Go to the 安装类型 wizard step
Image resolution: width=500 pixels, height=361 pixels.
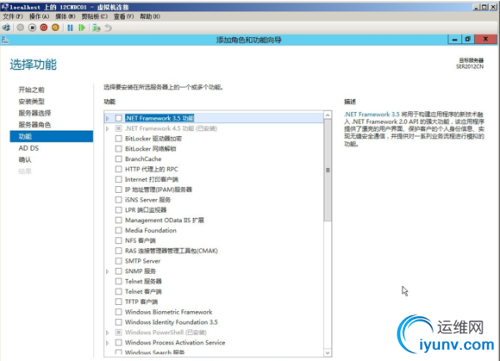pyautogui.click(x=31, y=101)
